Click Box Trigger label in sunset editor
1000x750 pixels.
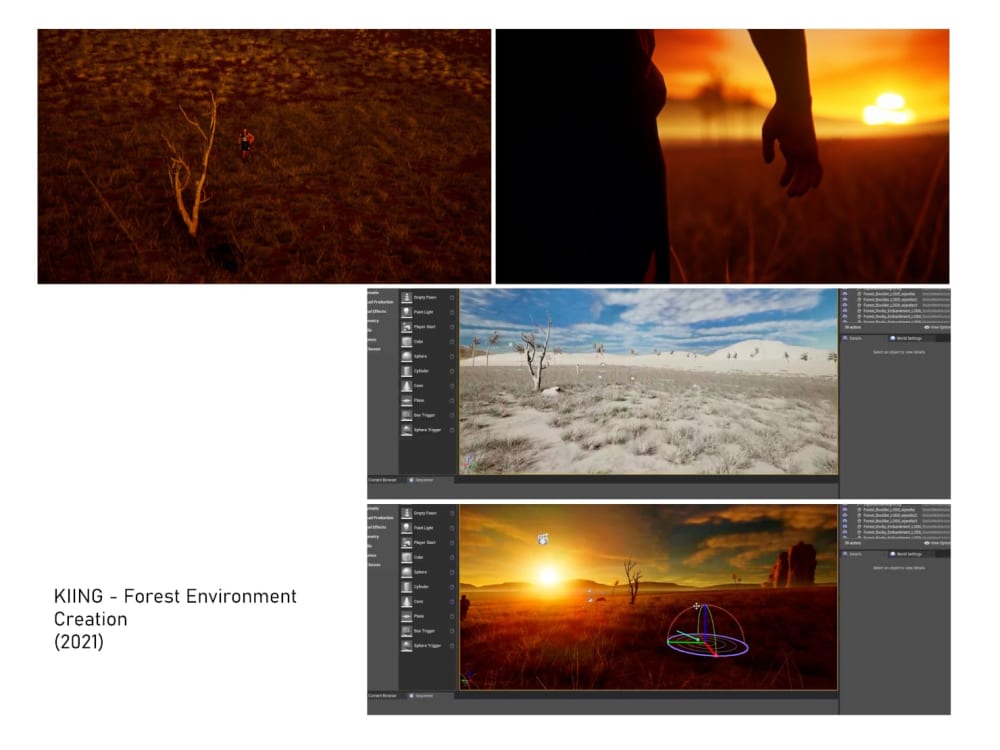tap(424, 631)
